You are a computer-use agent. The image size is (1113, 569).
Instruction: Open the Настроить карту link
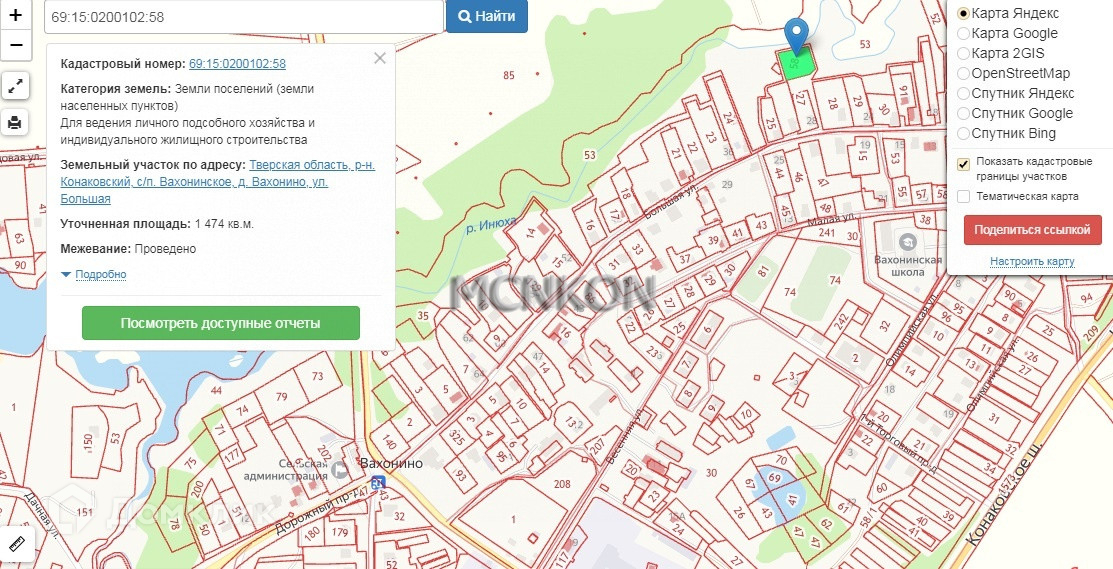tap(1032, 262)
